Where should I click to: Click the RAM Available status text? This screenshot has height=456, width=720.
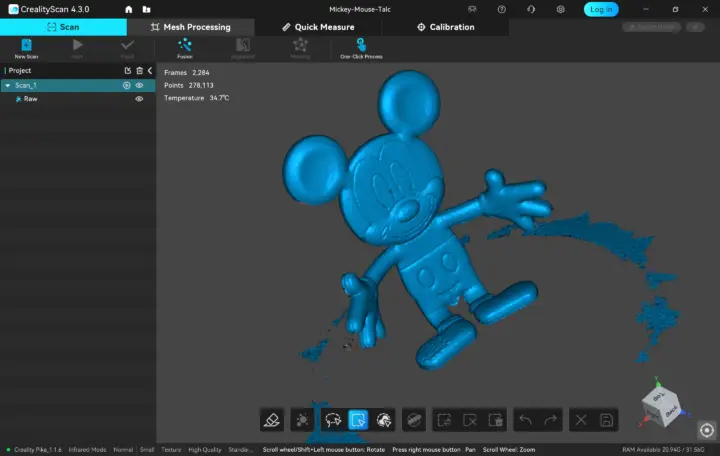pos(663,450)
